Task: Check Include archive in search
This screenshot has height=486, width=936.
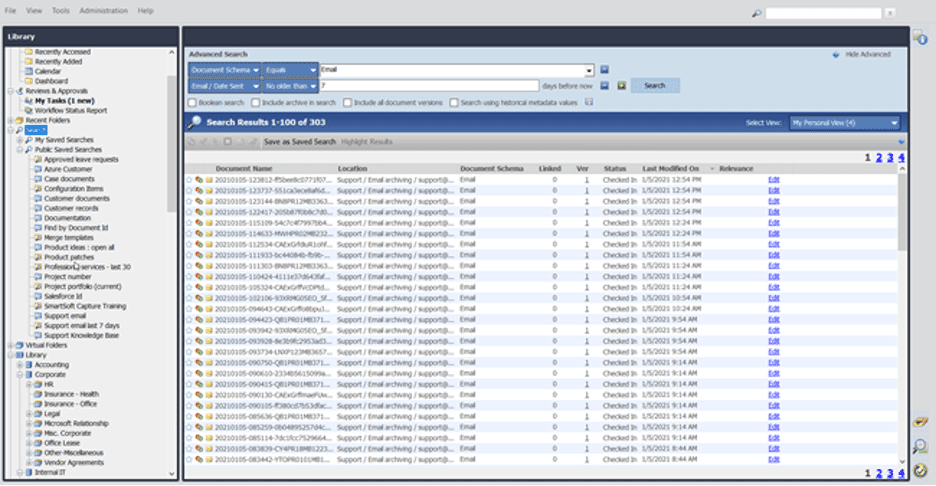Action: (x=254, y=102)
